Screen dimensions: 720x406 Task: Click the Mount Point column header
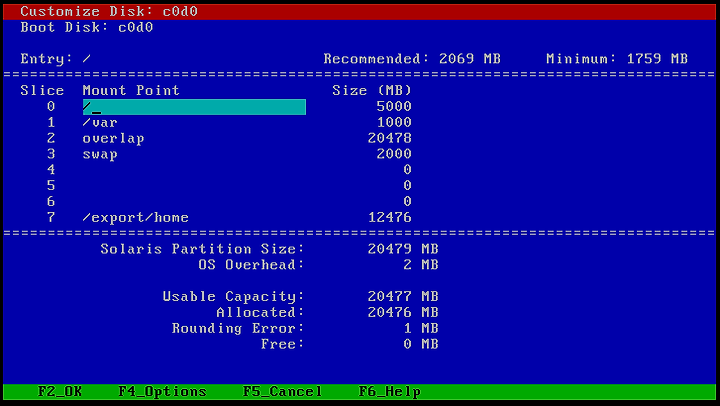click(131, 90)
